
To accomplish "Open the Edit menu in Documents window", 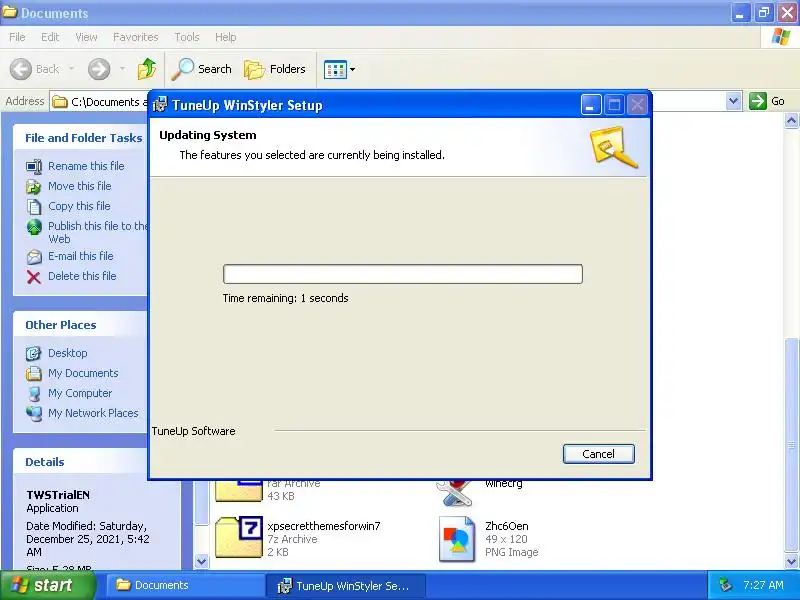I will [49, 37].
